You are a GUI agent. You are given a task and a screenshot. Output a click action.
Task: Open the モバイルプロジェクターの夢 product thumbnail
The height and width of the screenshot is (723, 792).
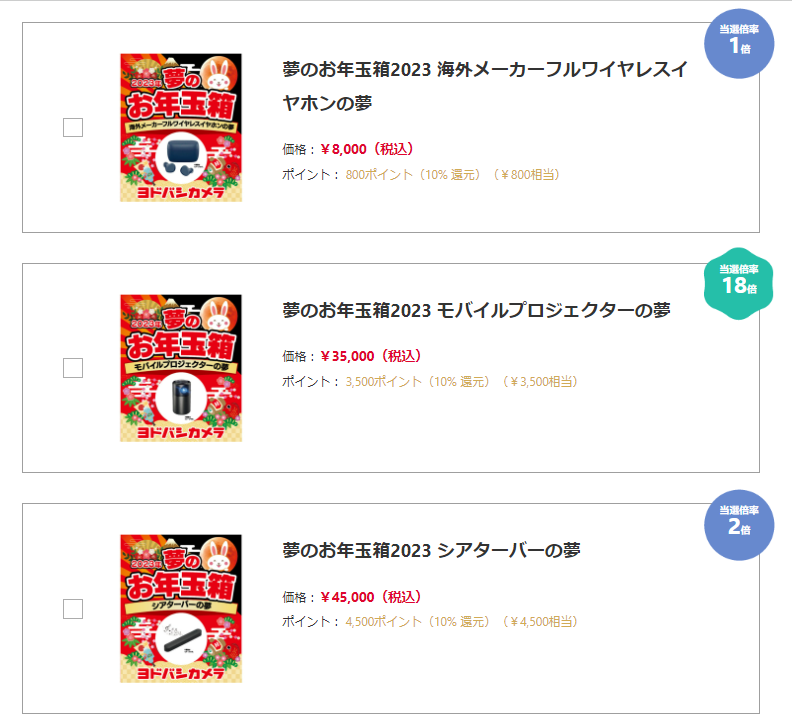tap(181, 368)
